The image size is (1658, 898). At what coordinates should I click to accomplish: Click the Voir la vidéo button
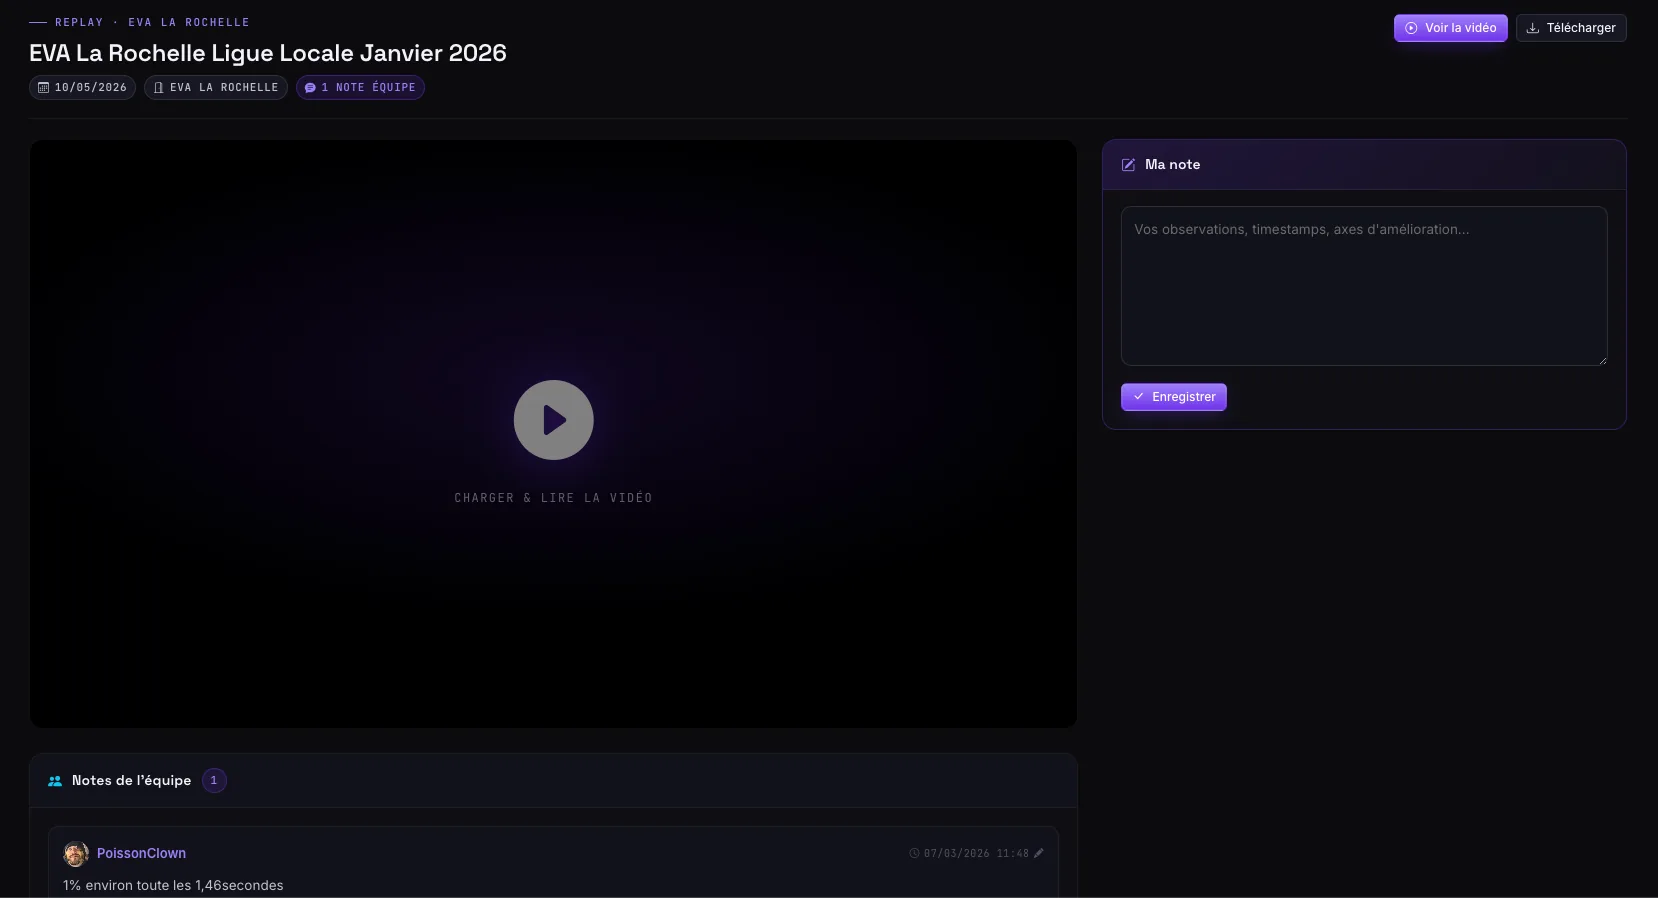click(1450, 28)
